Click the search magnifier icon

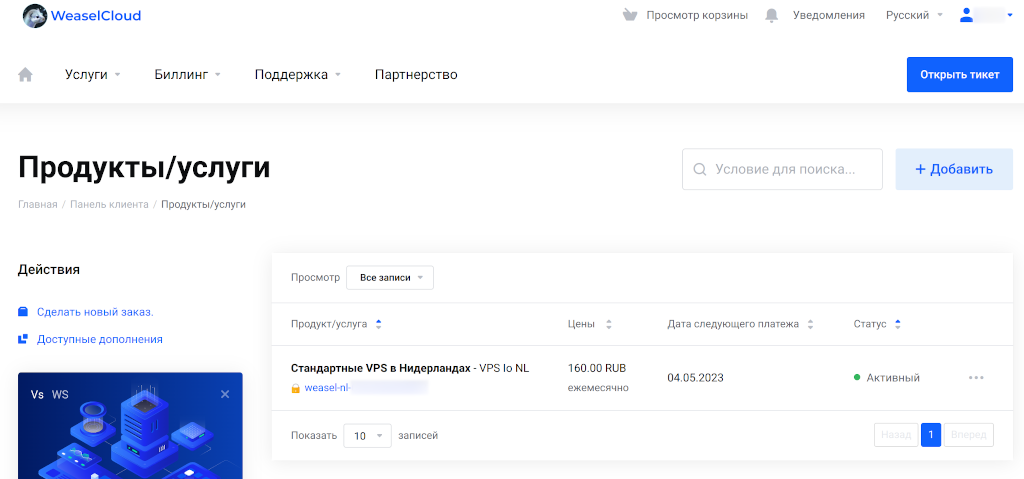point(699,169)
